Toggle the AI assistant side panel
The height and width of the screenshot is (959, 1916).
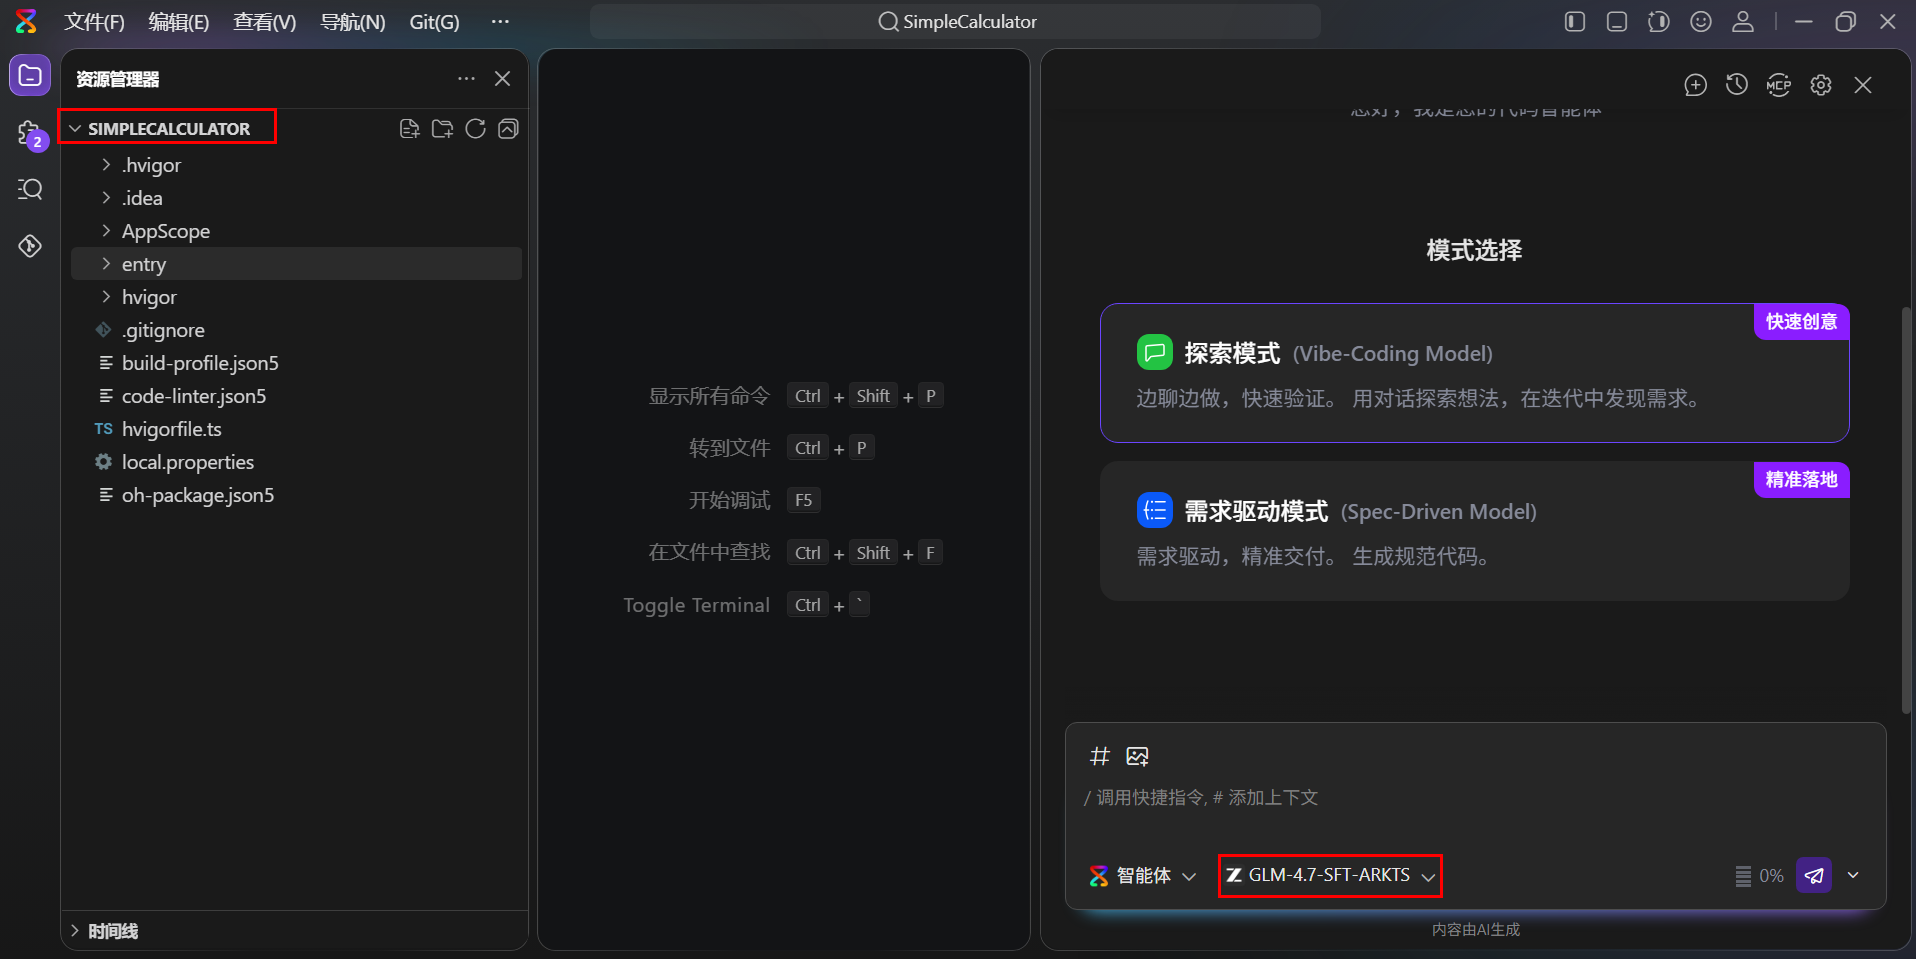[x=1659, y=21]
